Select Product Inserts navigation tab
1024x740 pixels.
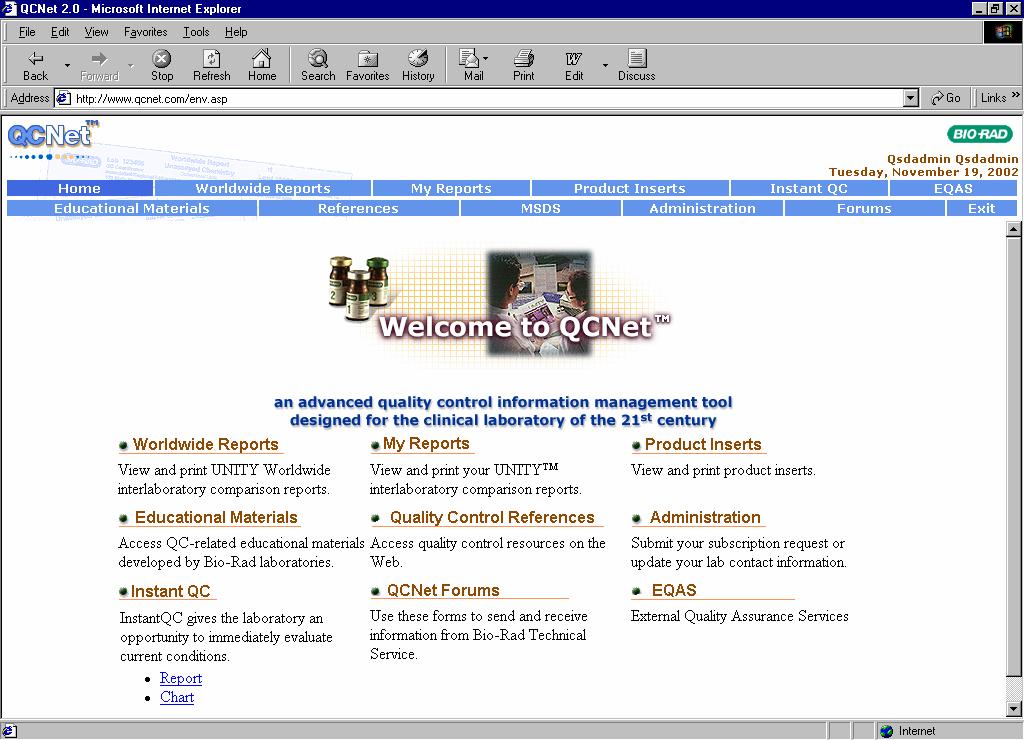[x=630, y=188]
